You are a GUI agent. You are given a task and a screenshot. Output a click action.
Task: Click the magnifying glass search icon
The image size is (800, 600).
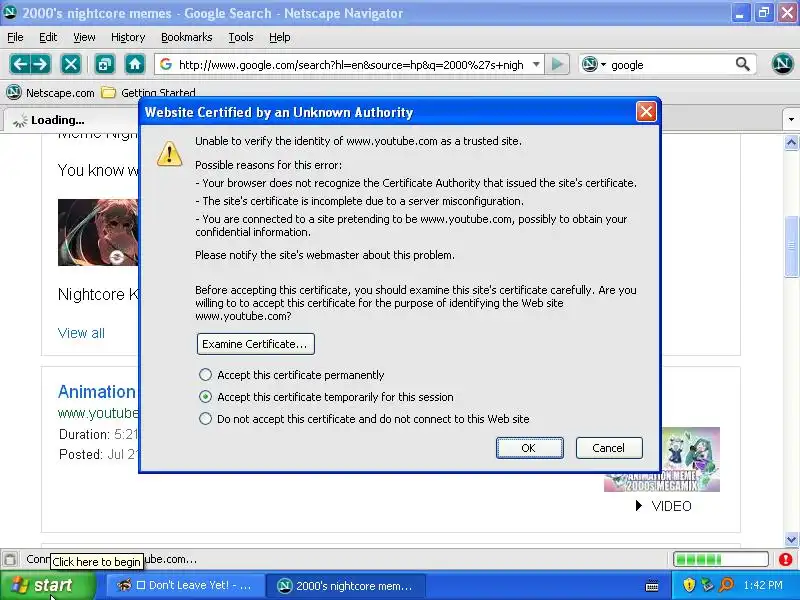[x=743, y=64]
